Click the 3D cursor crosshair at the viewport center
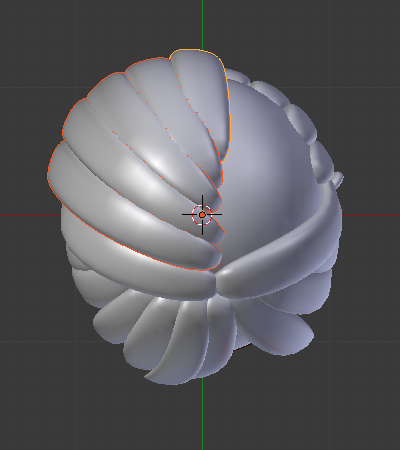The width and height of the screenshot is (400, 450). point(202,215)
